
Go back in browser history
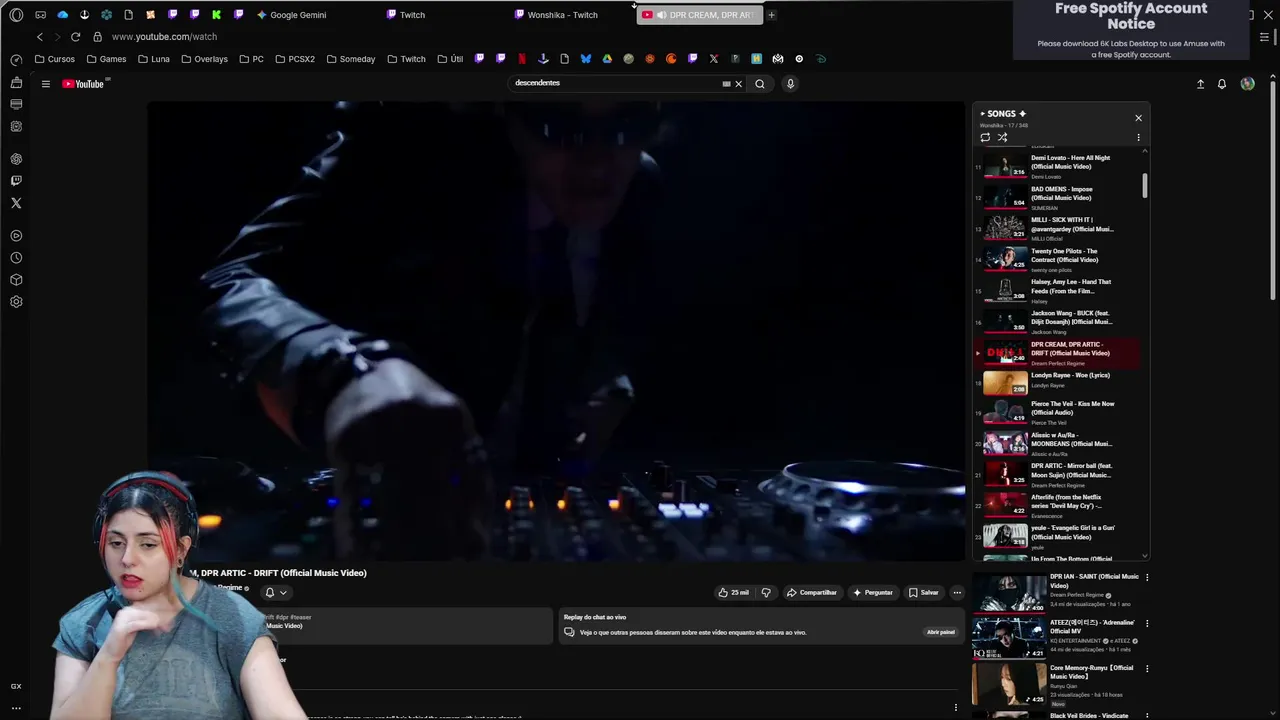[x=40, y=37]
